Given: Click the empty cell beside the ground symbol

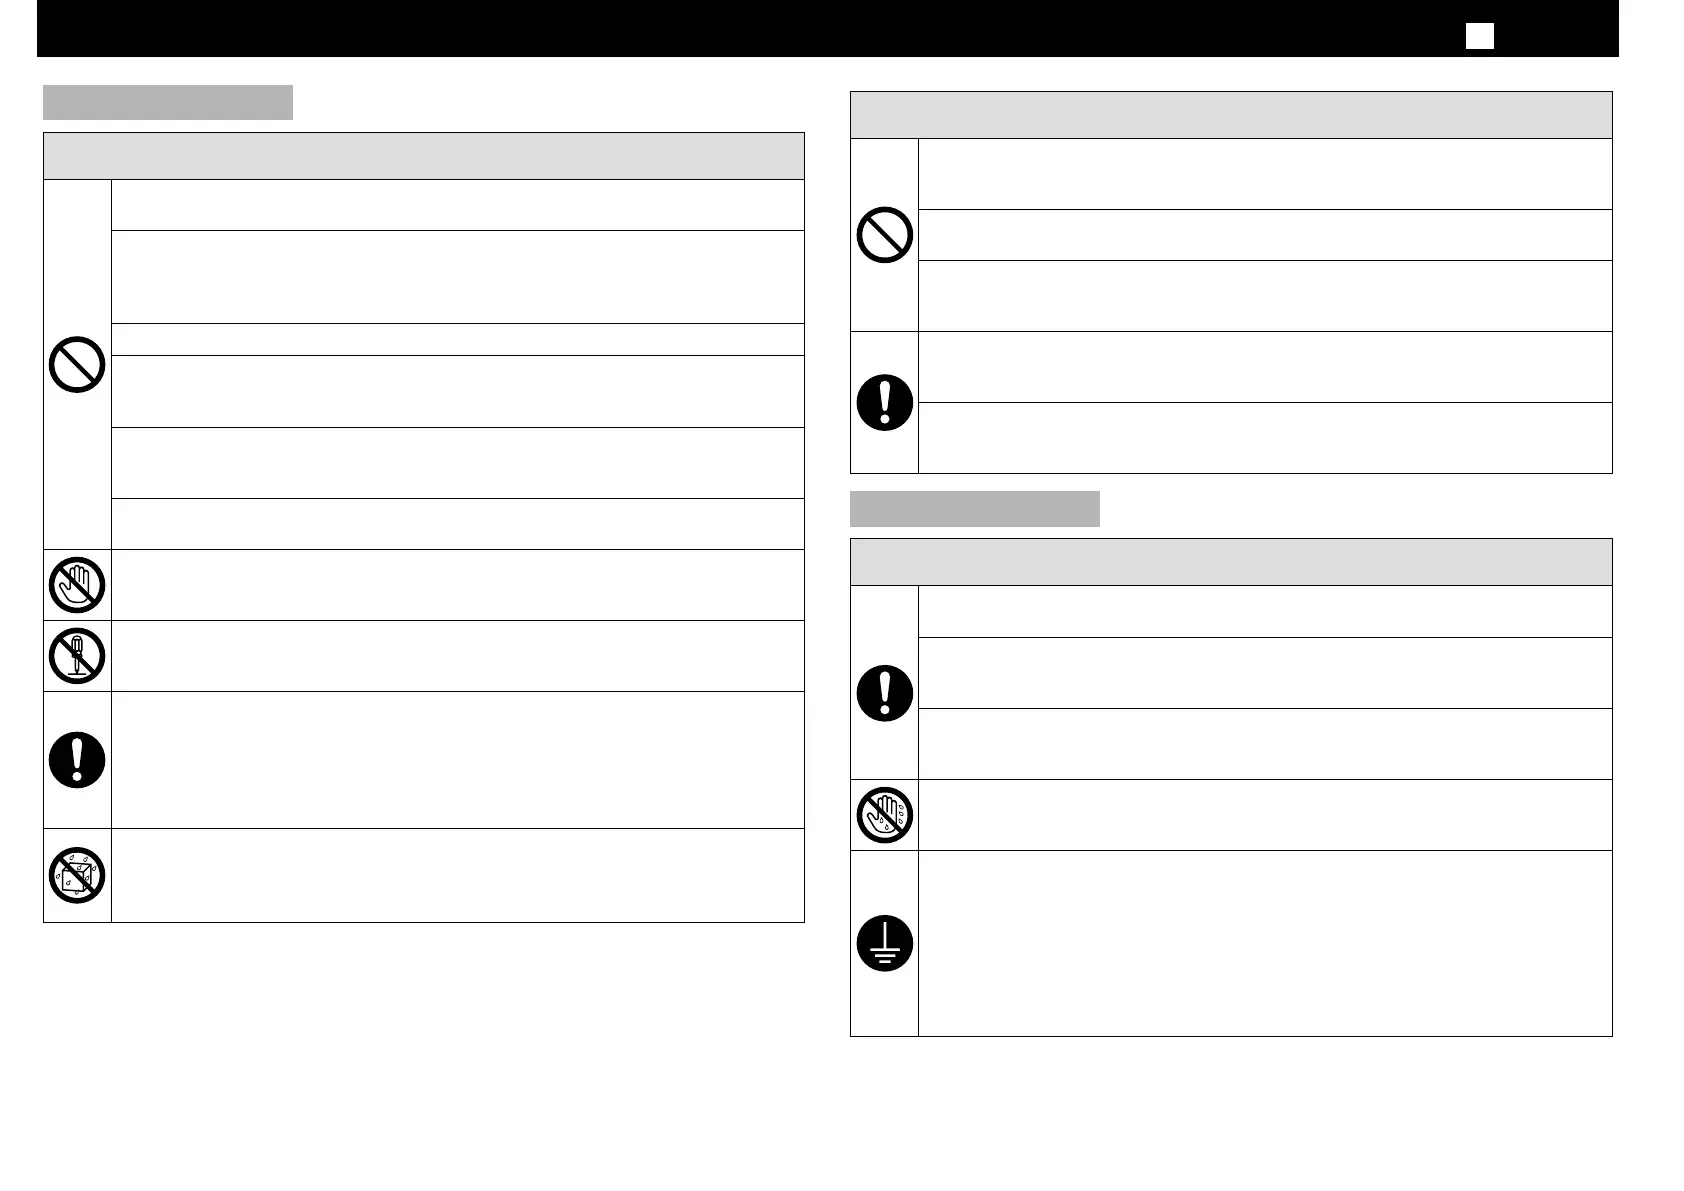Looking at the screenshot, I should pos(1265,943).
